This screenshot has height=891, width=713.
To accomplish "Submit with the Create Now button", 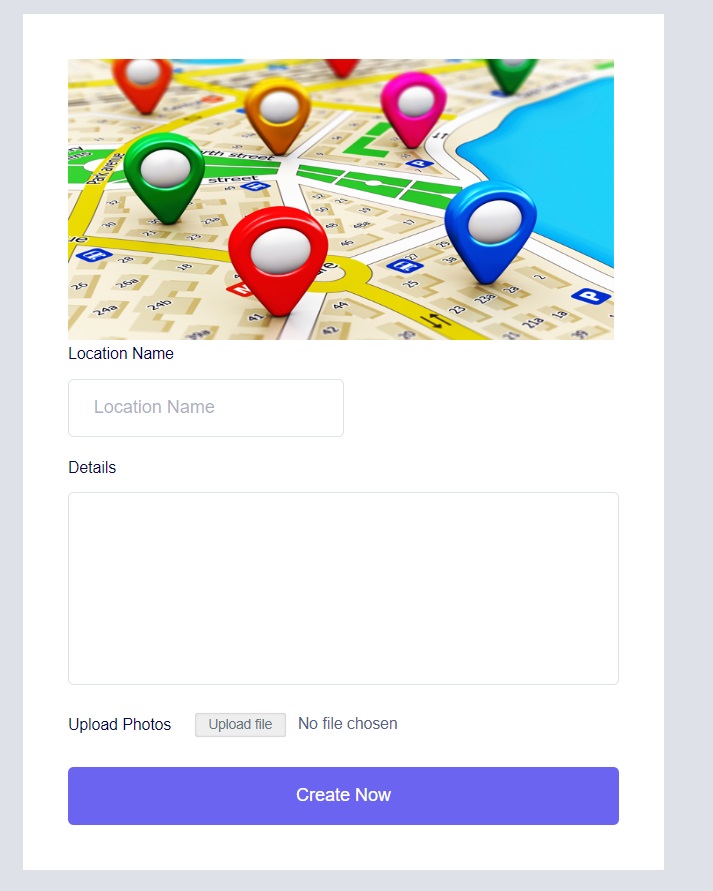I will (343, 796).
